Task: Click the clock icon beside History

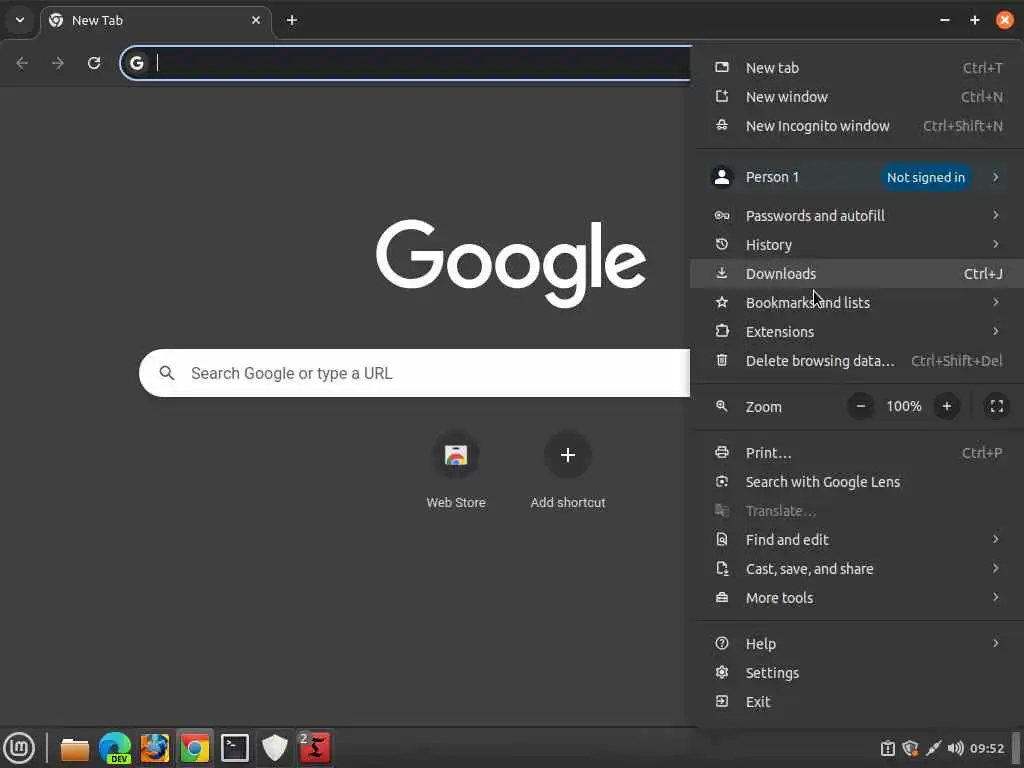Action: coord(722,244)
